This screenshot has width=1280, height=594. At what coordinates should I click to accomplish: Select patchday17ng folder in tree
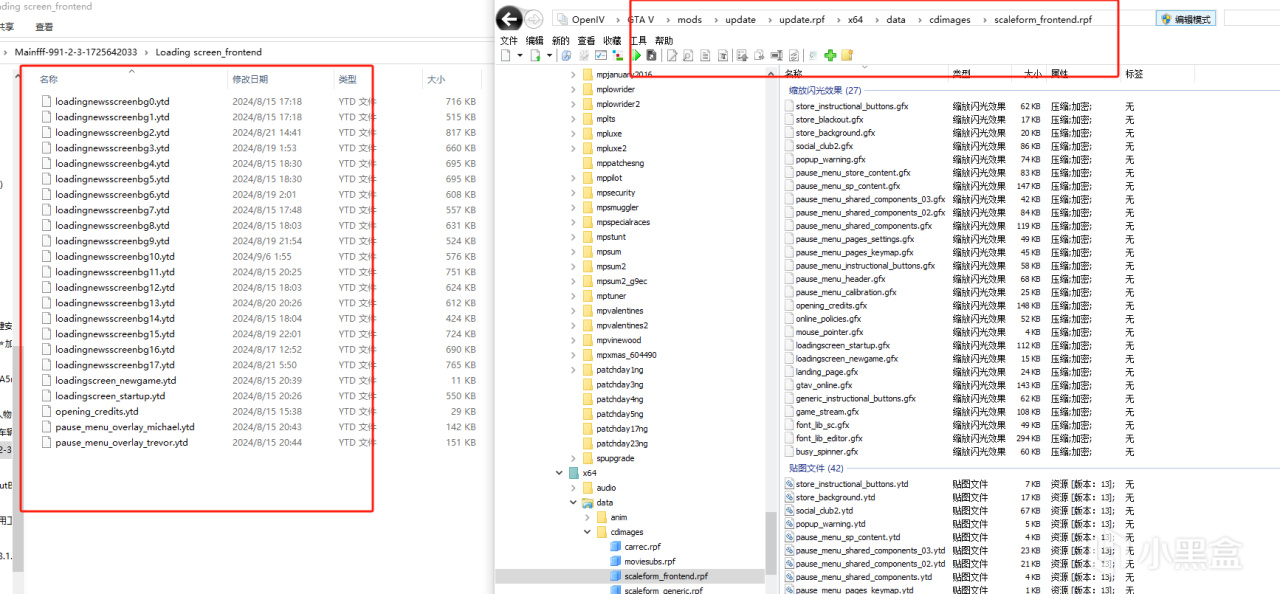click(622, 429)
